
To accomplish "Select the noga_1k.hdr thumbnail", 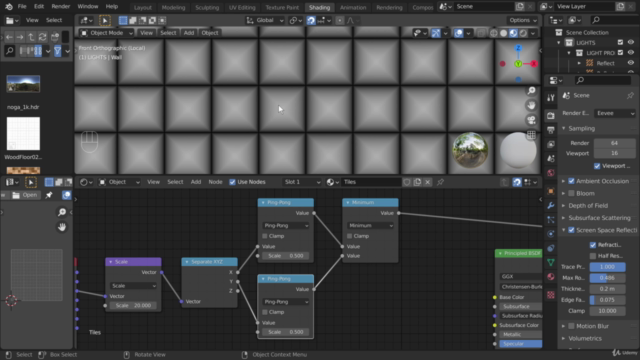I will point(23,84).
